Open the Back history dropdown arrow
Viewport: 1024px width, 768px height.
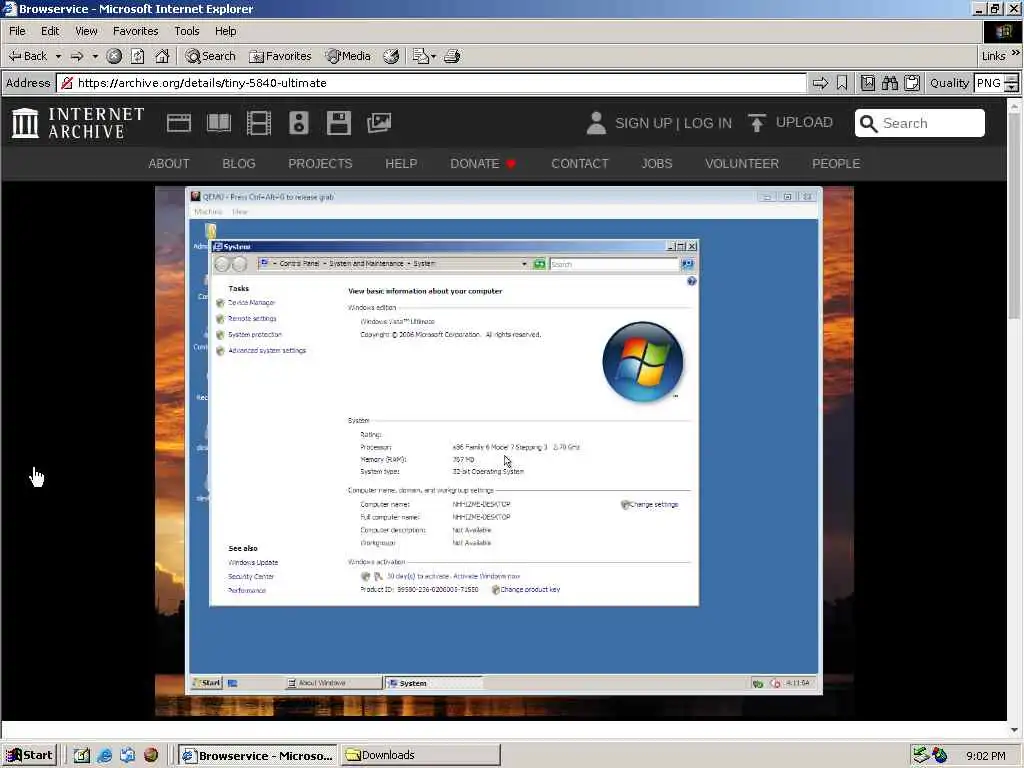(x=58, y=56)
